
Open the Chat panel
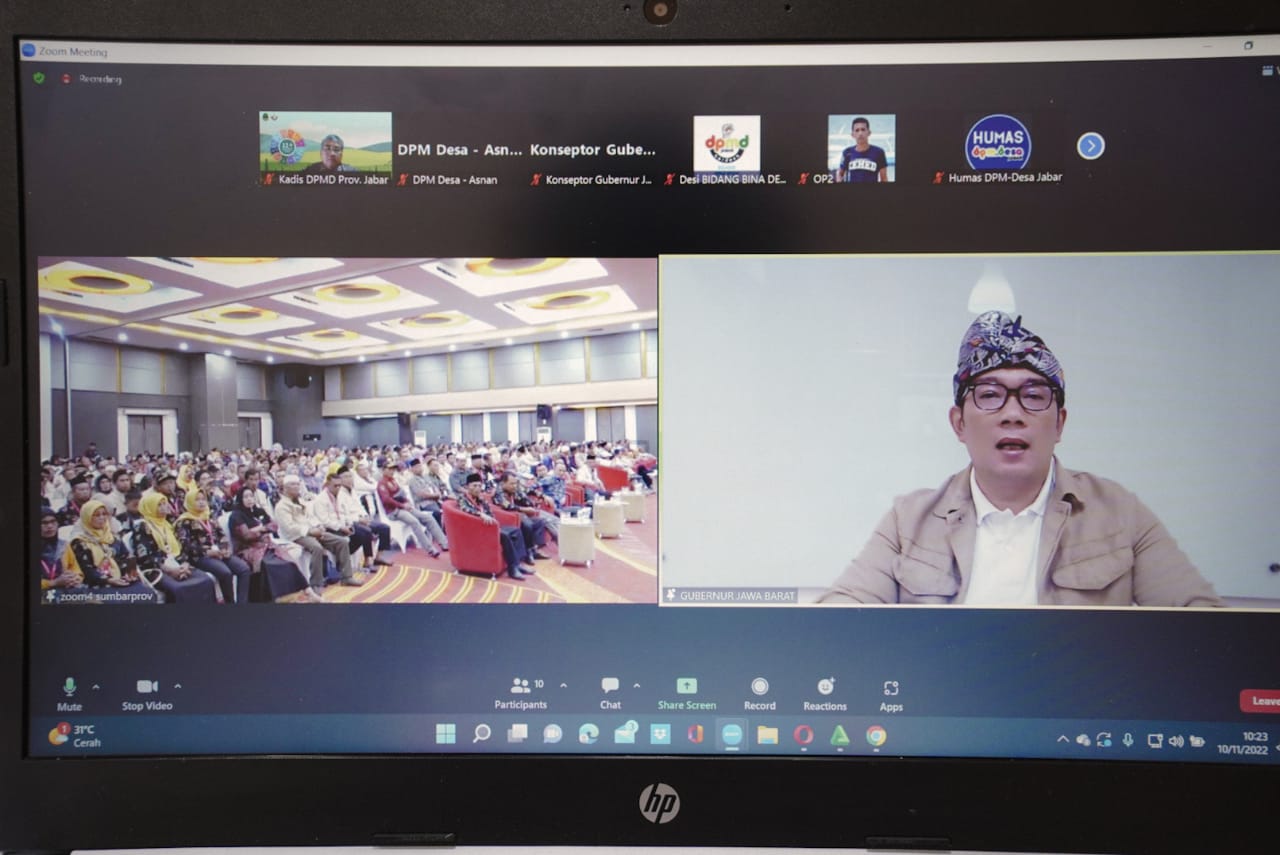tap(610, 693)
